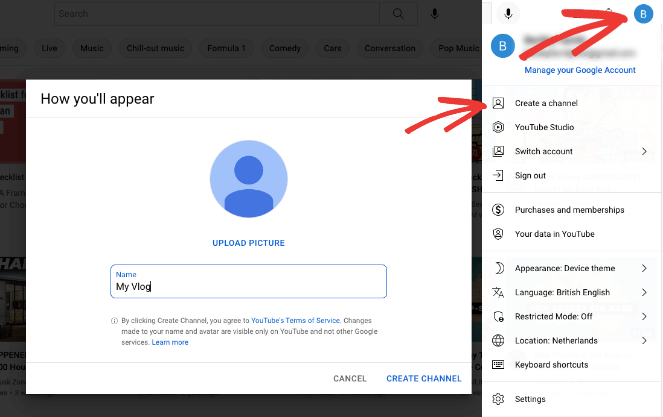Screen dimensions: 663x417
Task: Open the account avatar in top right
Action: [642, 14]
